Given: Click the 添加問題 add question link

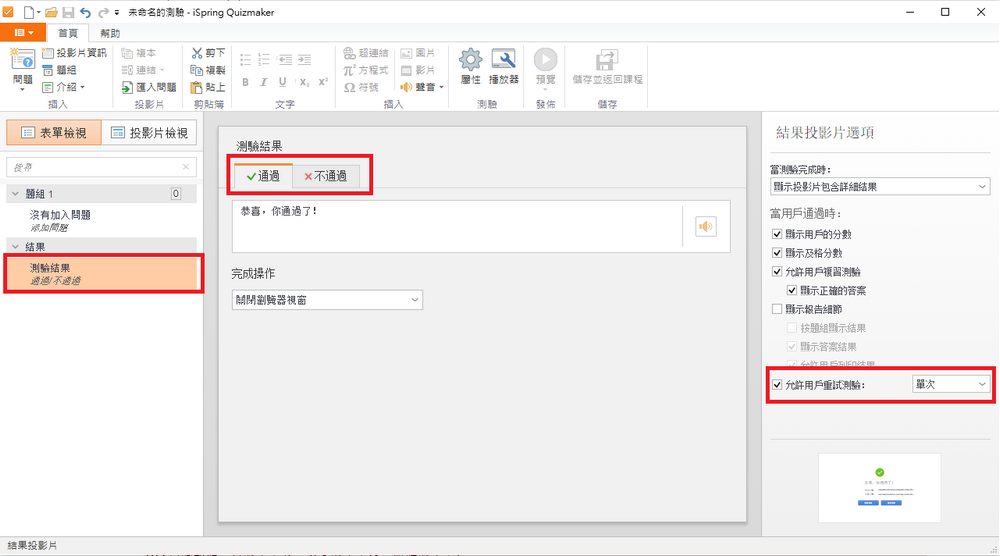Looking at the screenshot, I should pyautogui.click(x=48, y=228).
